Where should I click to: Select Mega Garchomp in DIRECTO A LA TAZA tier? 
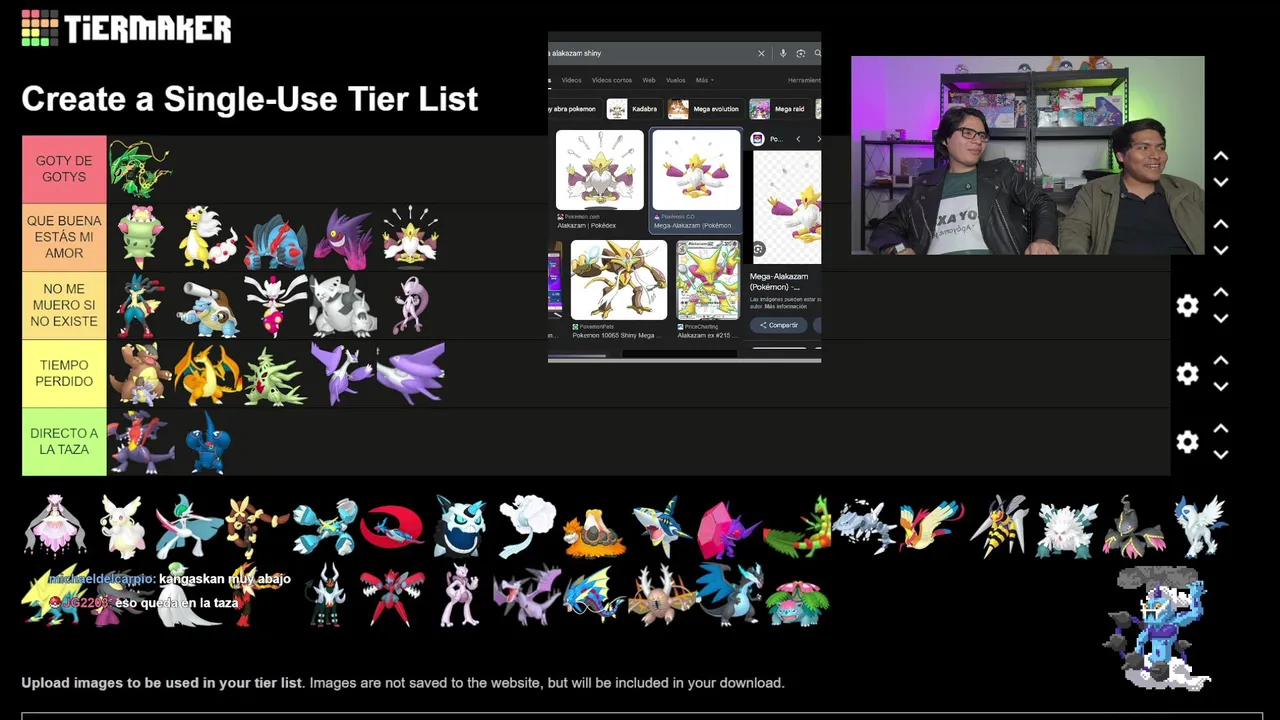(x=140, y=442)
